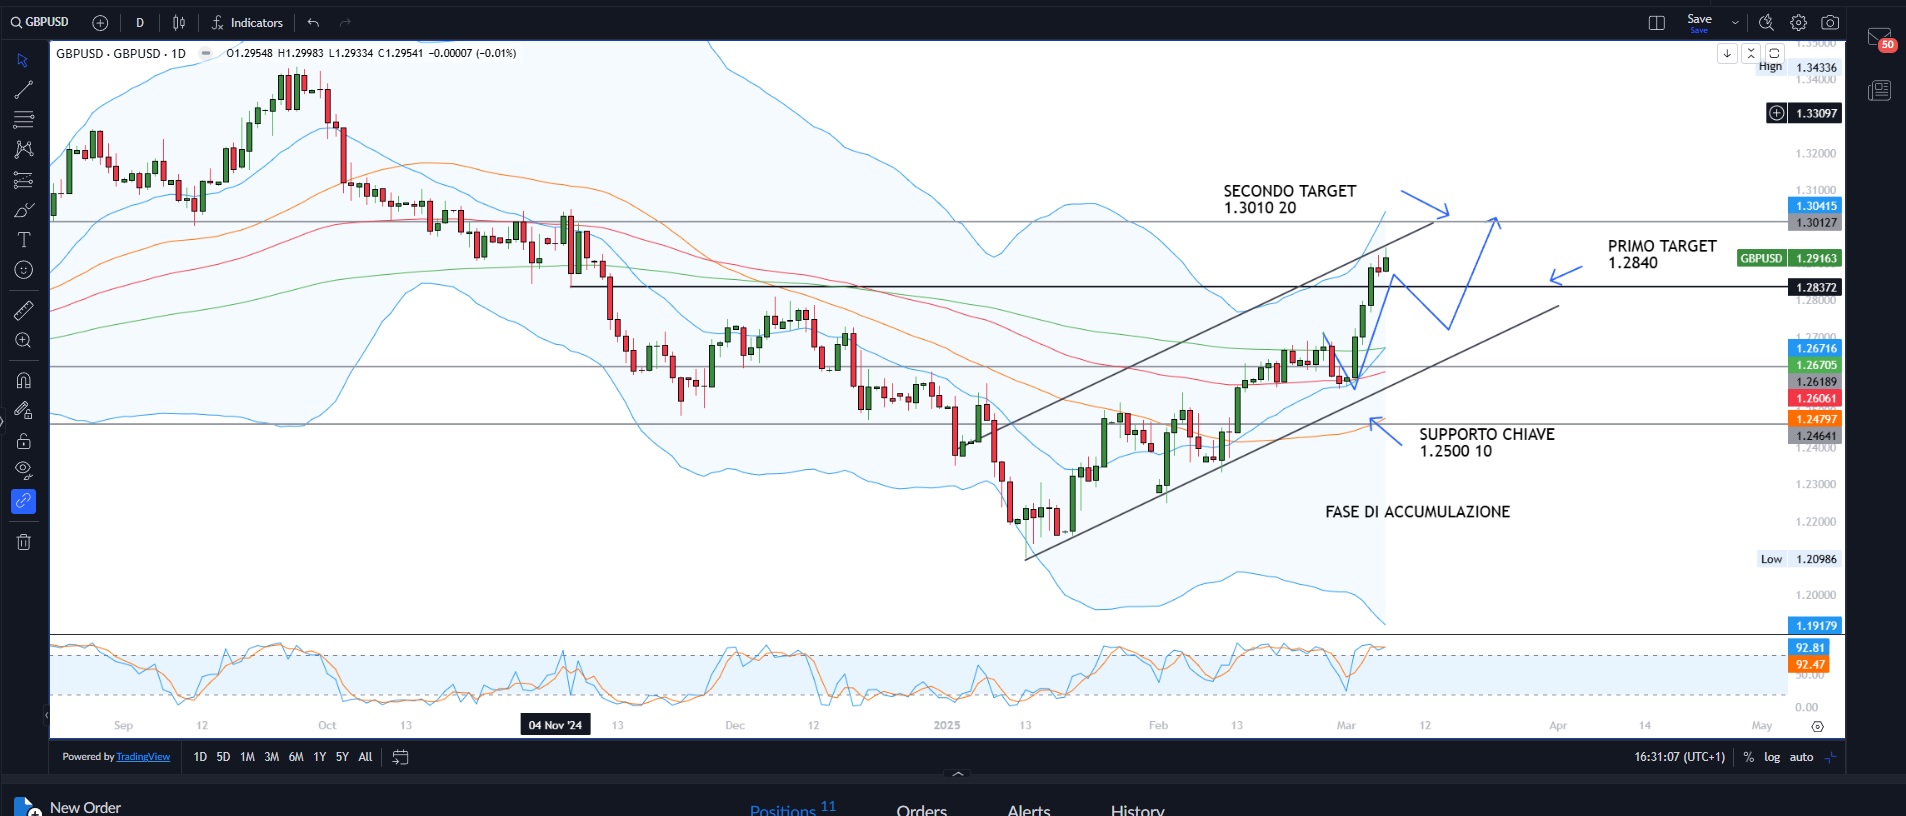This screenshot has width=1906, height=816.
Task: Open the D timeframe interval dropdown
Action: pyautogui.click(x=140, y=23)
